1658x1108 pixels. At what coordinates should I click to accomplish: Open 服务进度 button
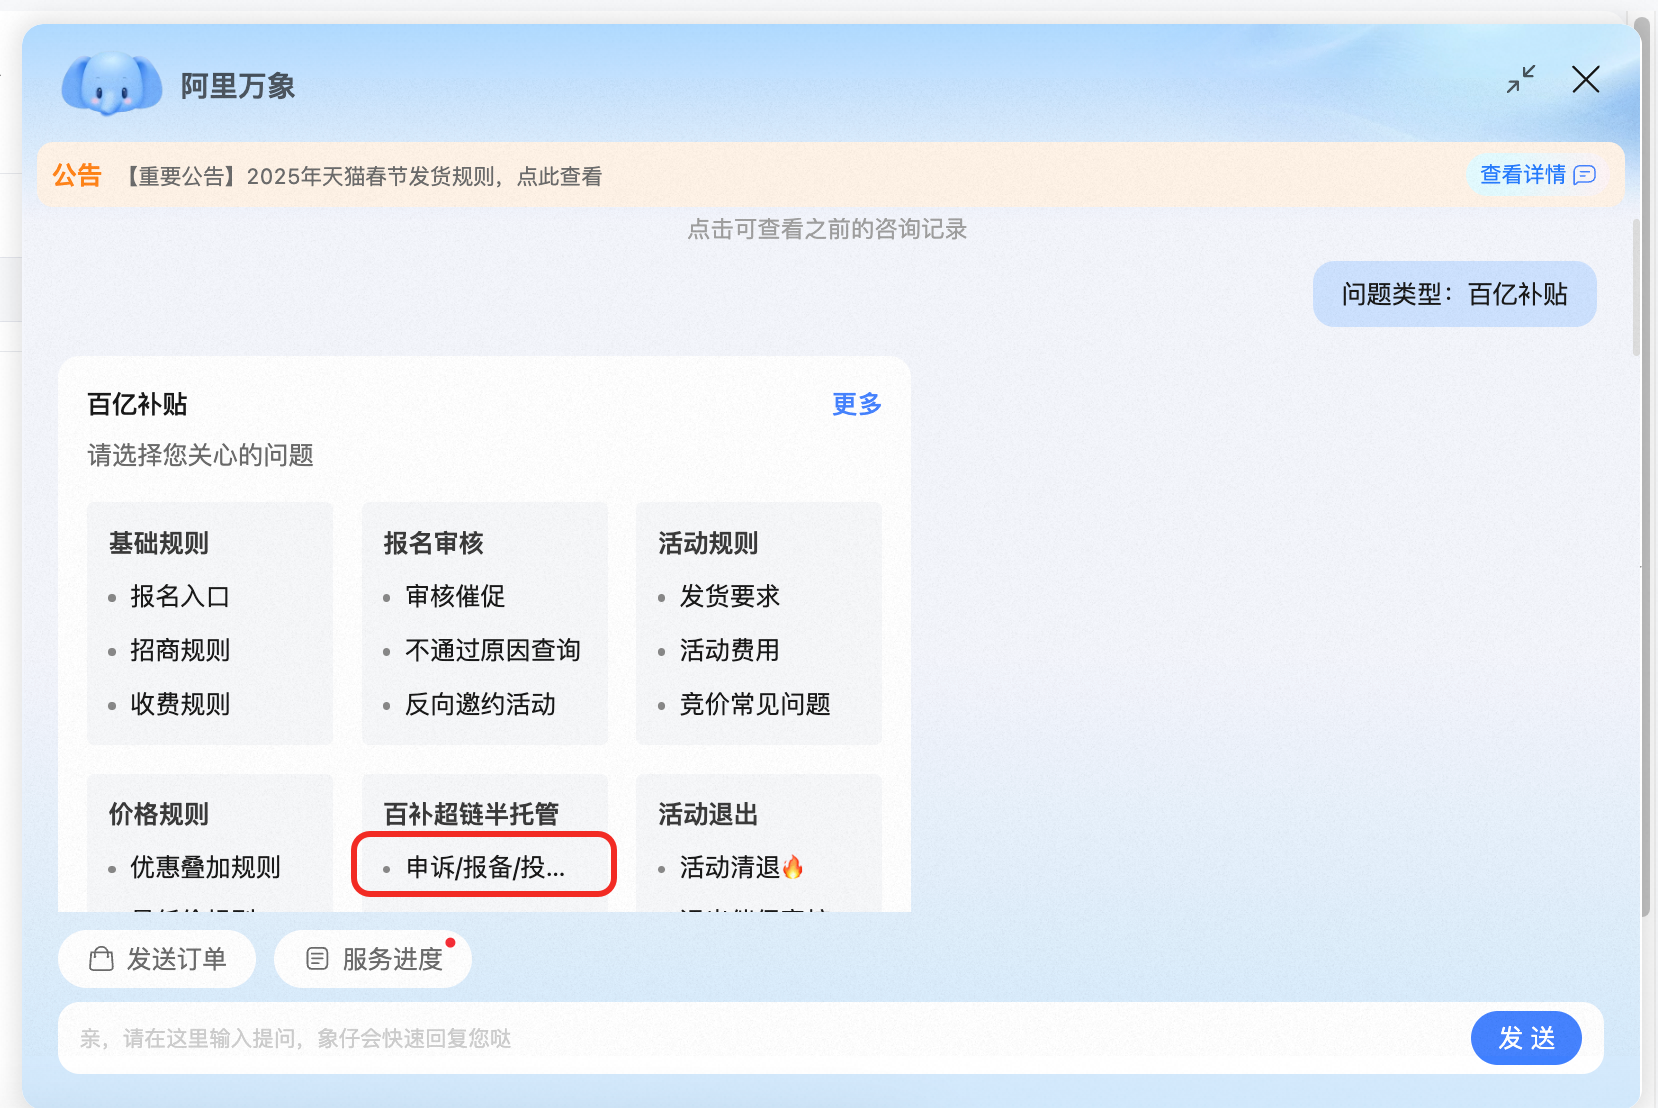pyautogui.click(x=373, y=959)
